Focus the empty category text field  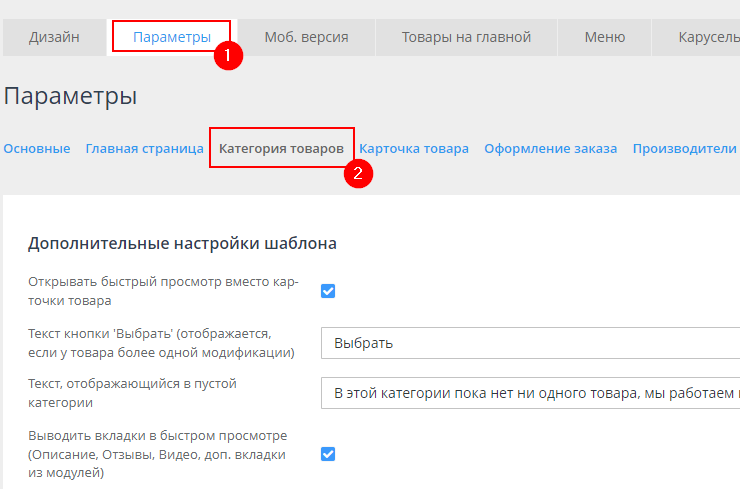(530, 393)
